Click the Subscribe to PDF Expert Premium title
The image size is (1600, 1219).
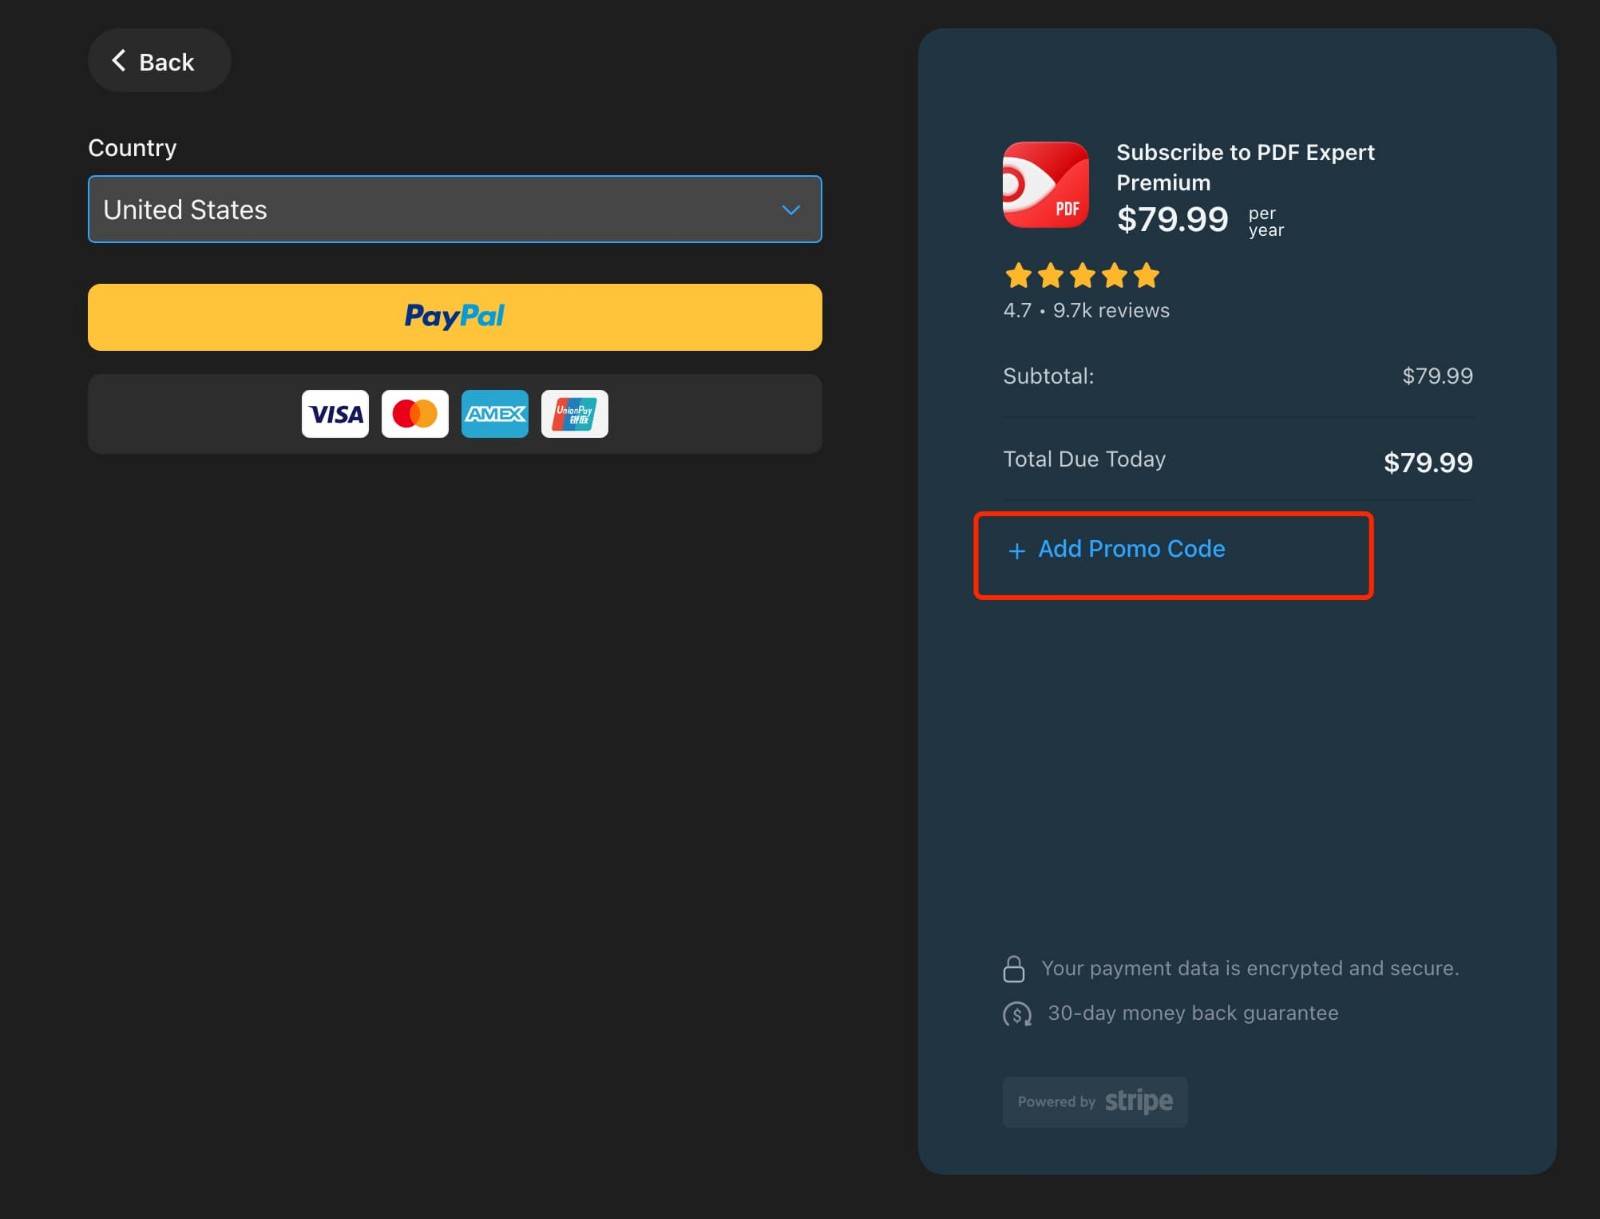tap(1245, 167)
